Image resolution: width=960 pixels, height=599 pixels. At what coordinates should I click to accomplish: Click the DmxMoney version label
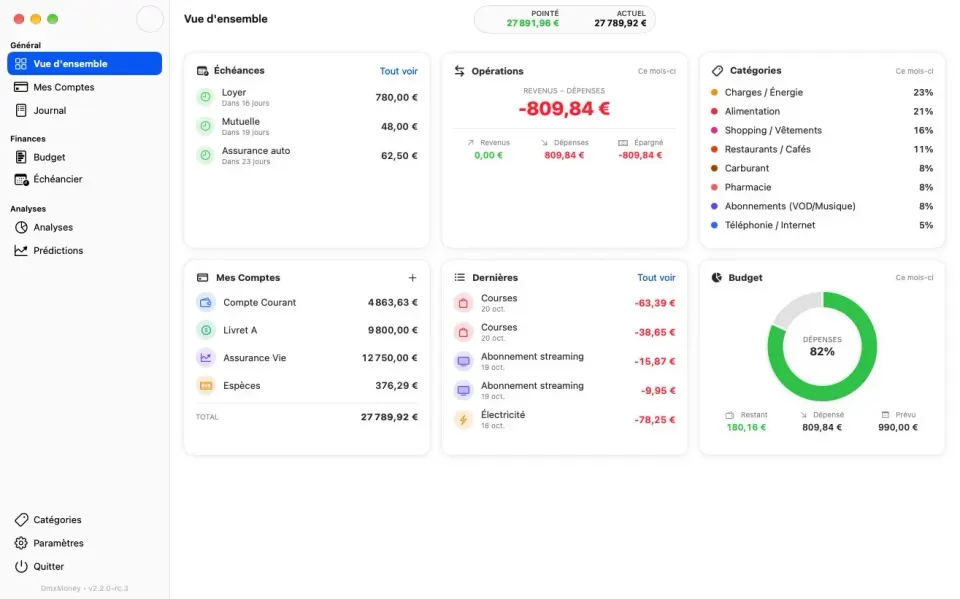(84, 588)
